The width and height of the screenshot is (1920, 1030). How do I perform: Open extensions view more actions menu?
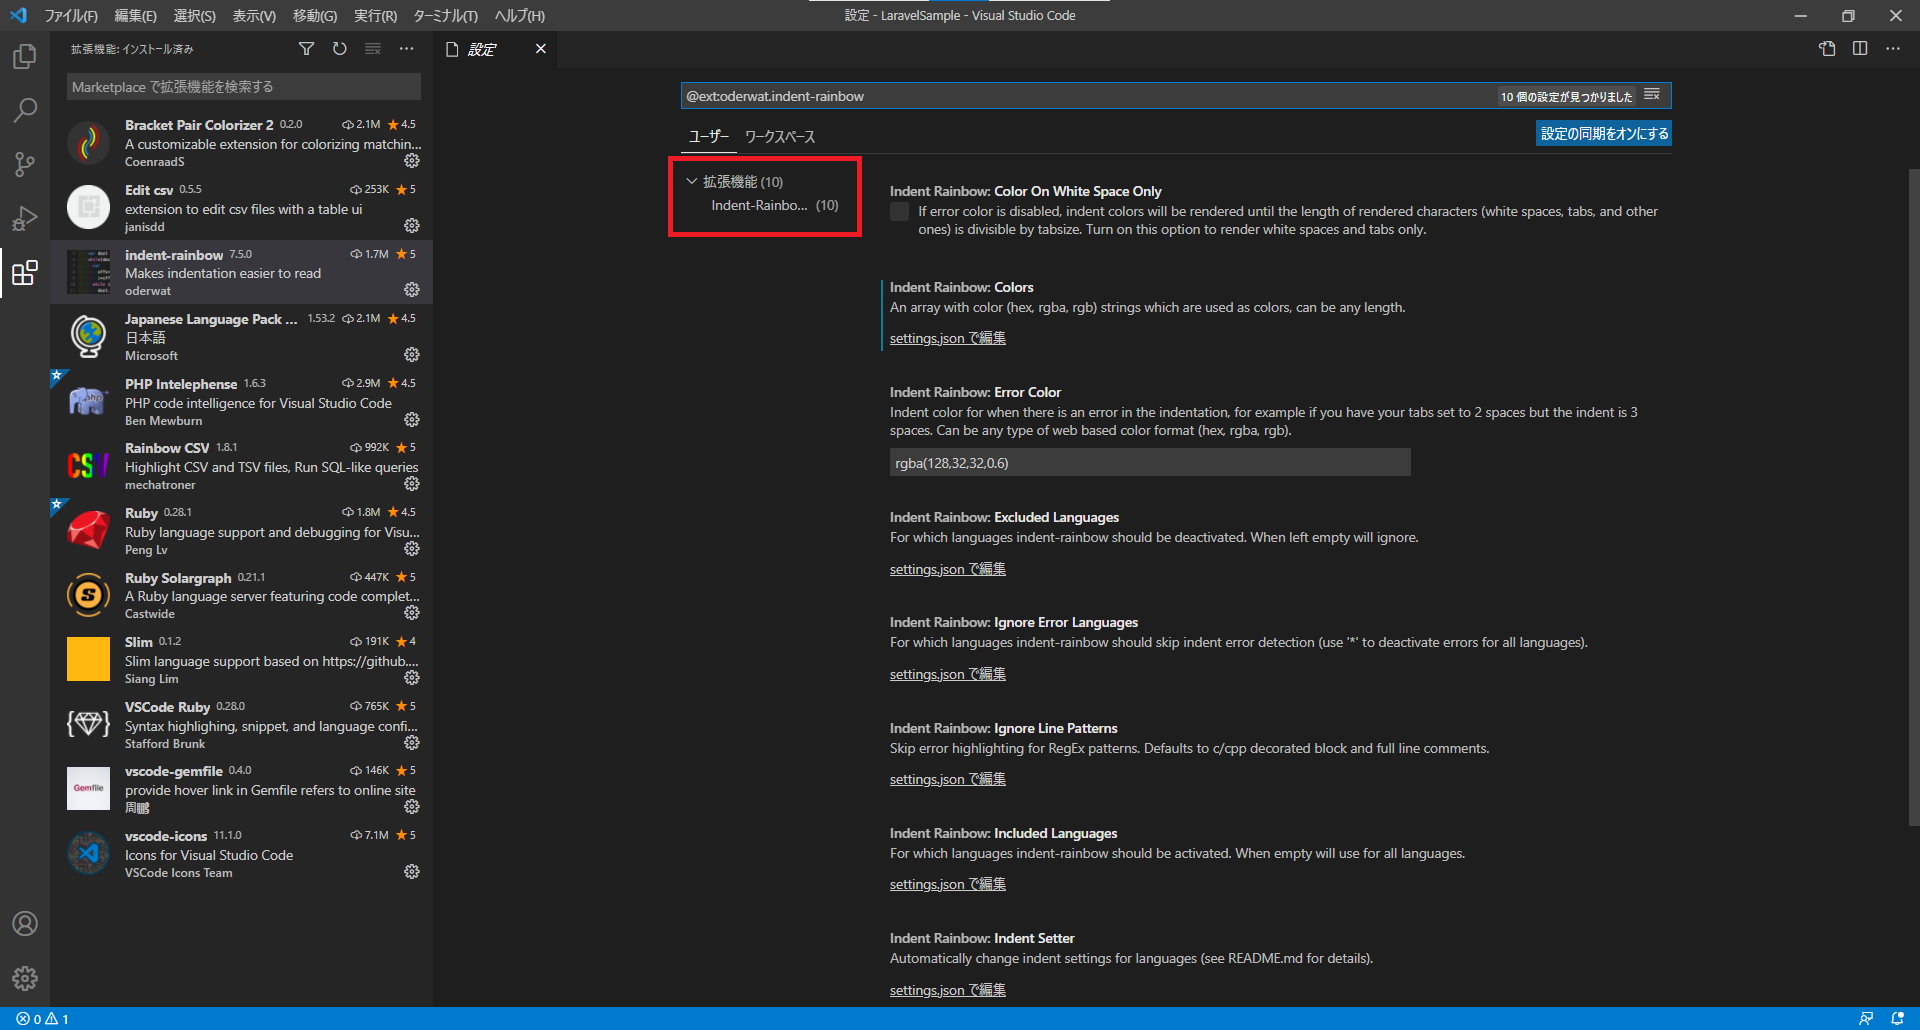(406, 49)
